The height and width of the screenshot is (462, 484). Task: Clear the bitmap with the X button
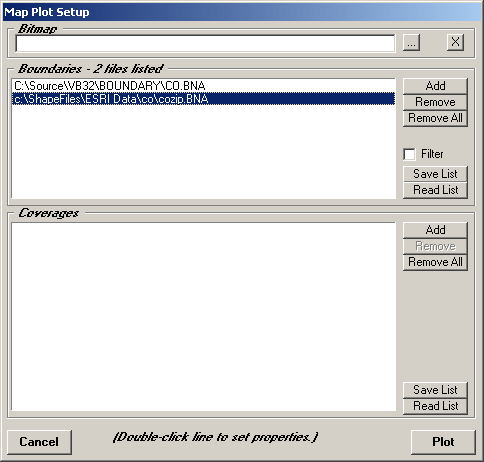pos(455,42)
